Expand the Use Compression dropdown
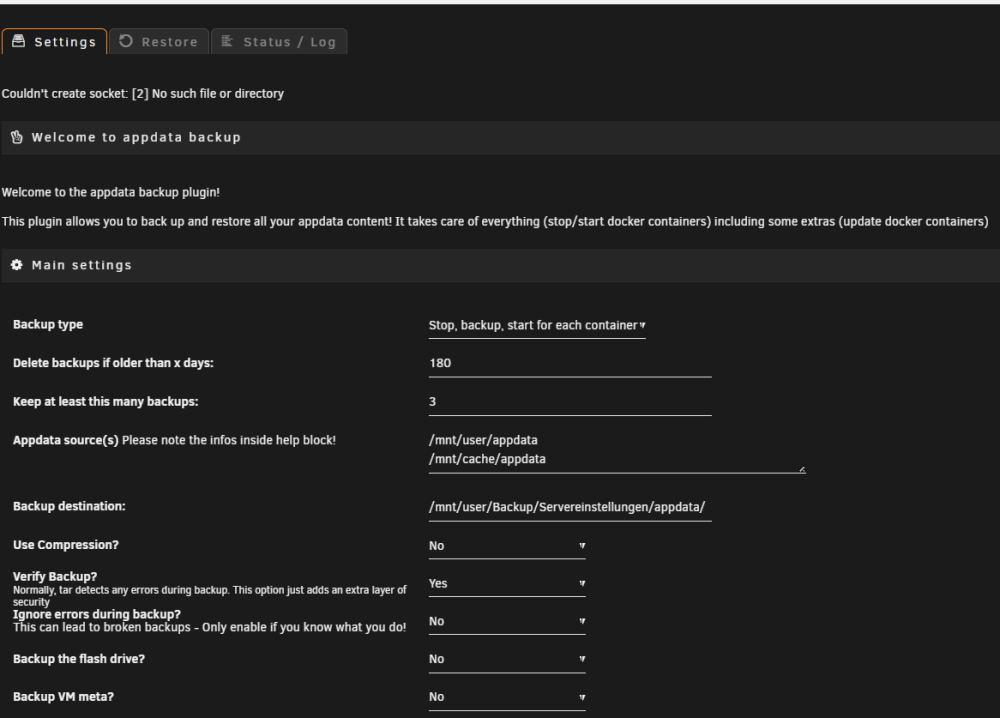This screenshot has height=718, width=1000. (x=507, y=546)
